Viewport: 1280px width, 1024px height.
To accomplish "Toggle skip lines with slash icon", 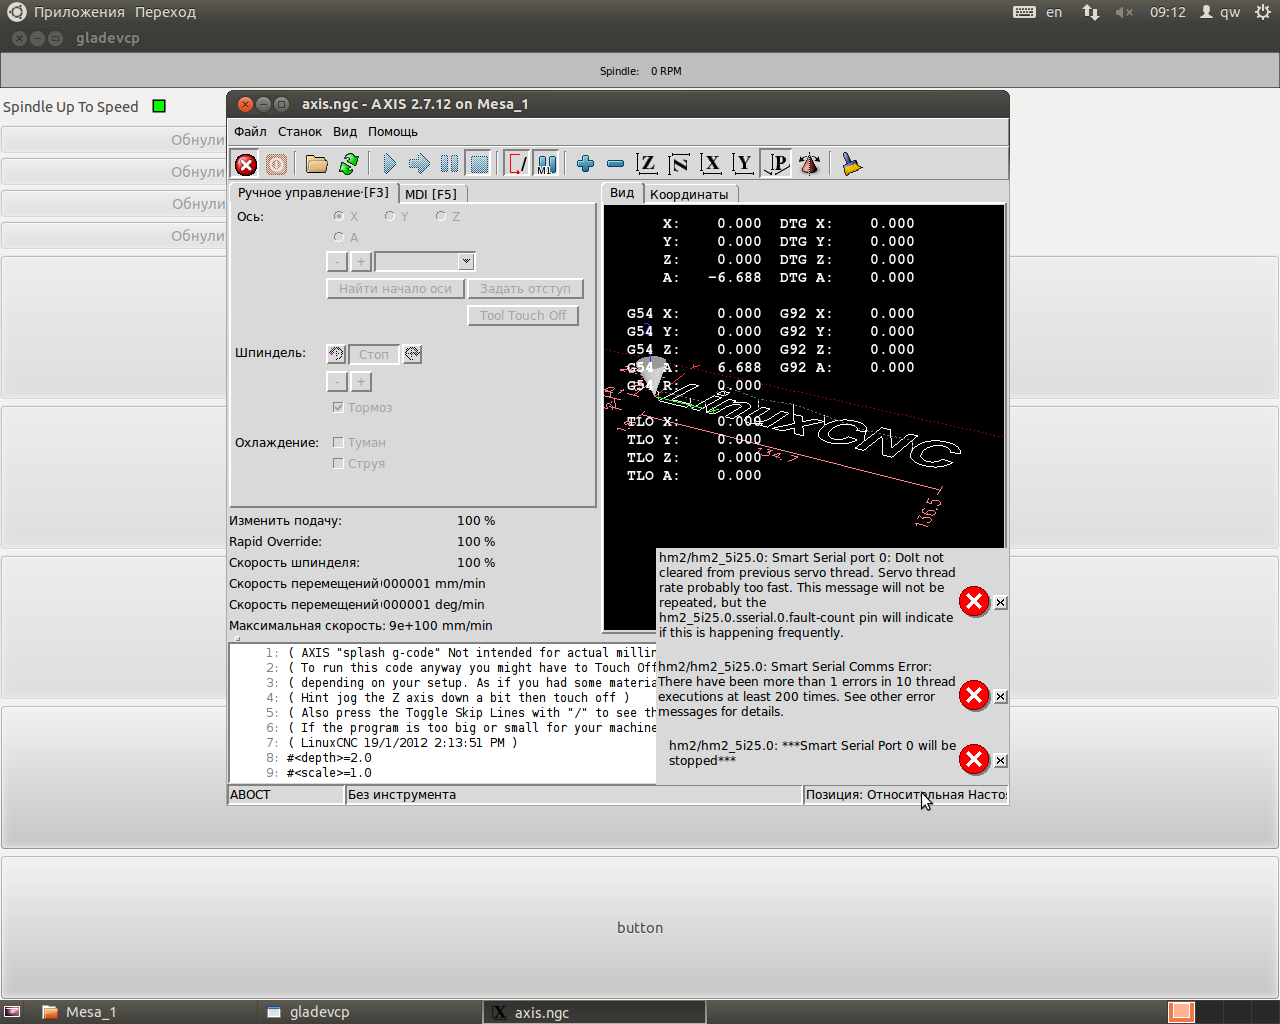I will click(x=517, y=164).
